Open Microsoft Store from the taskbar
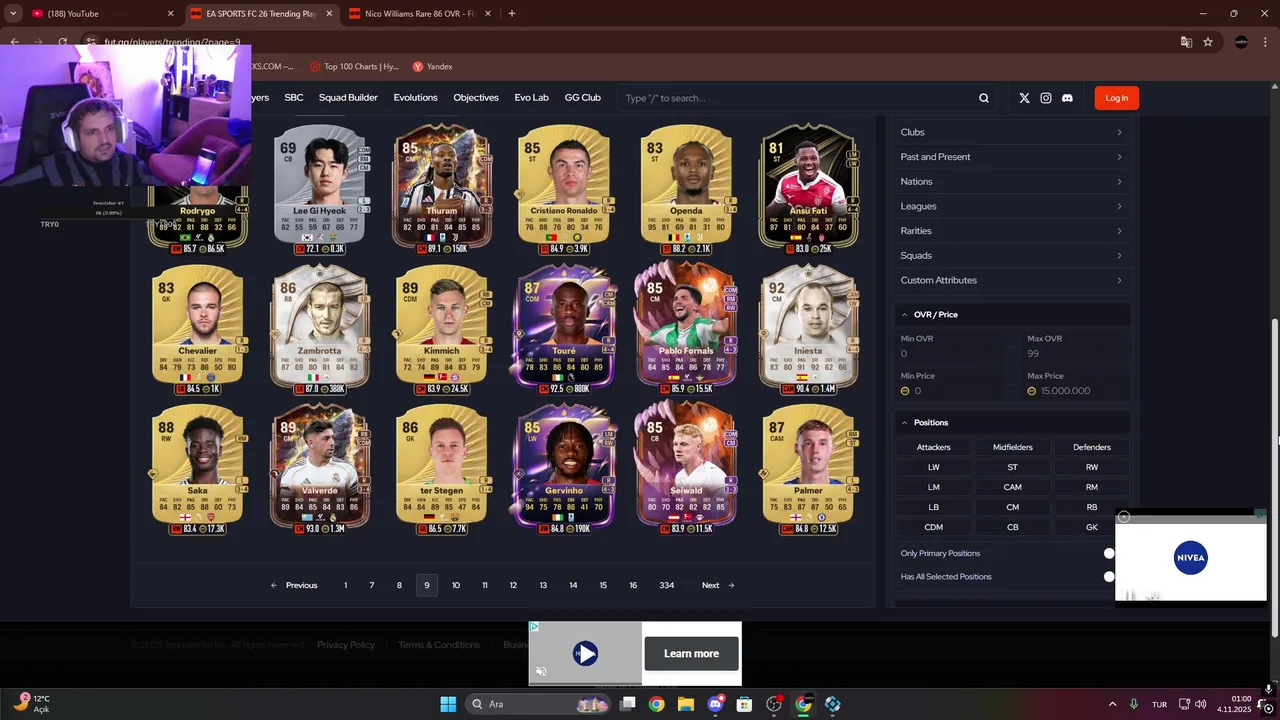The height and width of the screenshot is (720, 1280). pos(744,704)
